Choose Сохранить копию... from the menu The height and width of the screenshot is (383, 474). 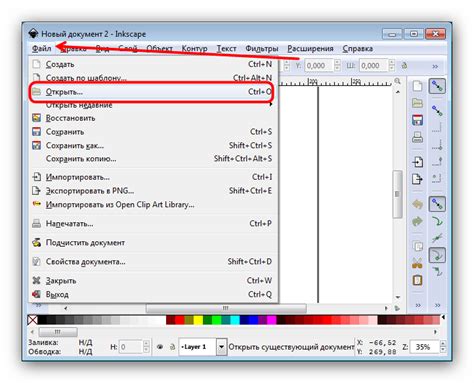point(154,159)
